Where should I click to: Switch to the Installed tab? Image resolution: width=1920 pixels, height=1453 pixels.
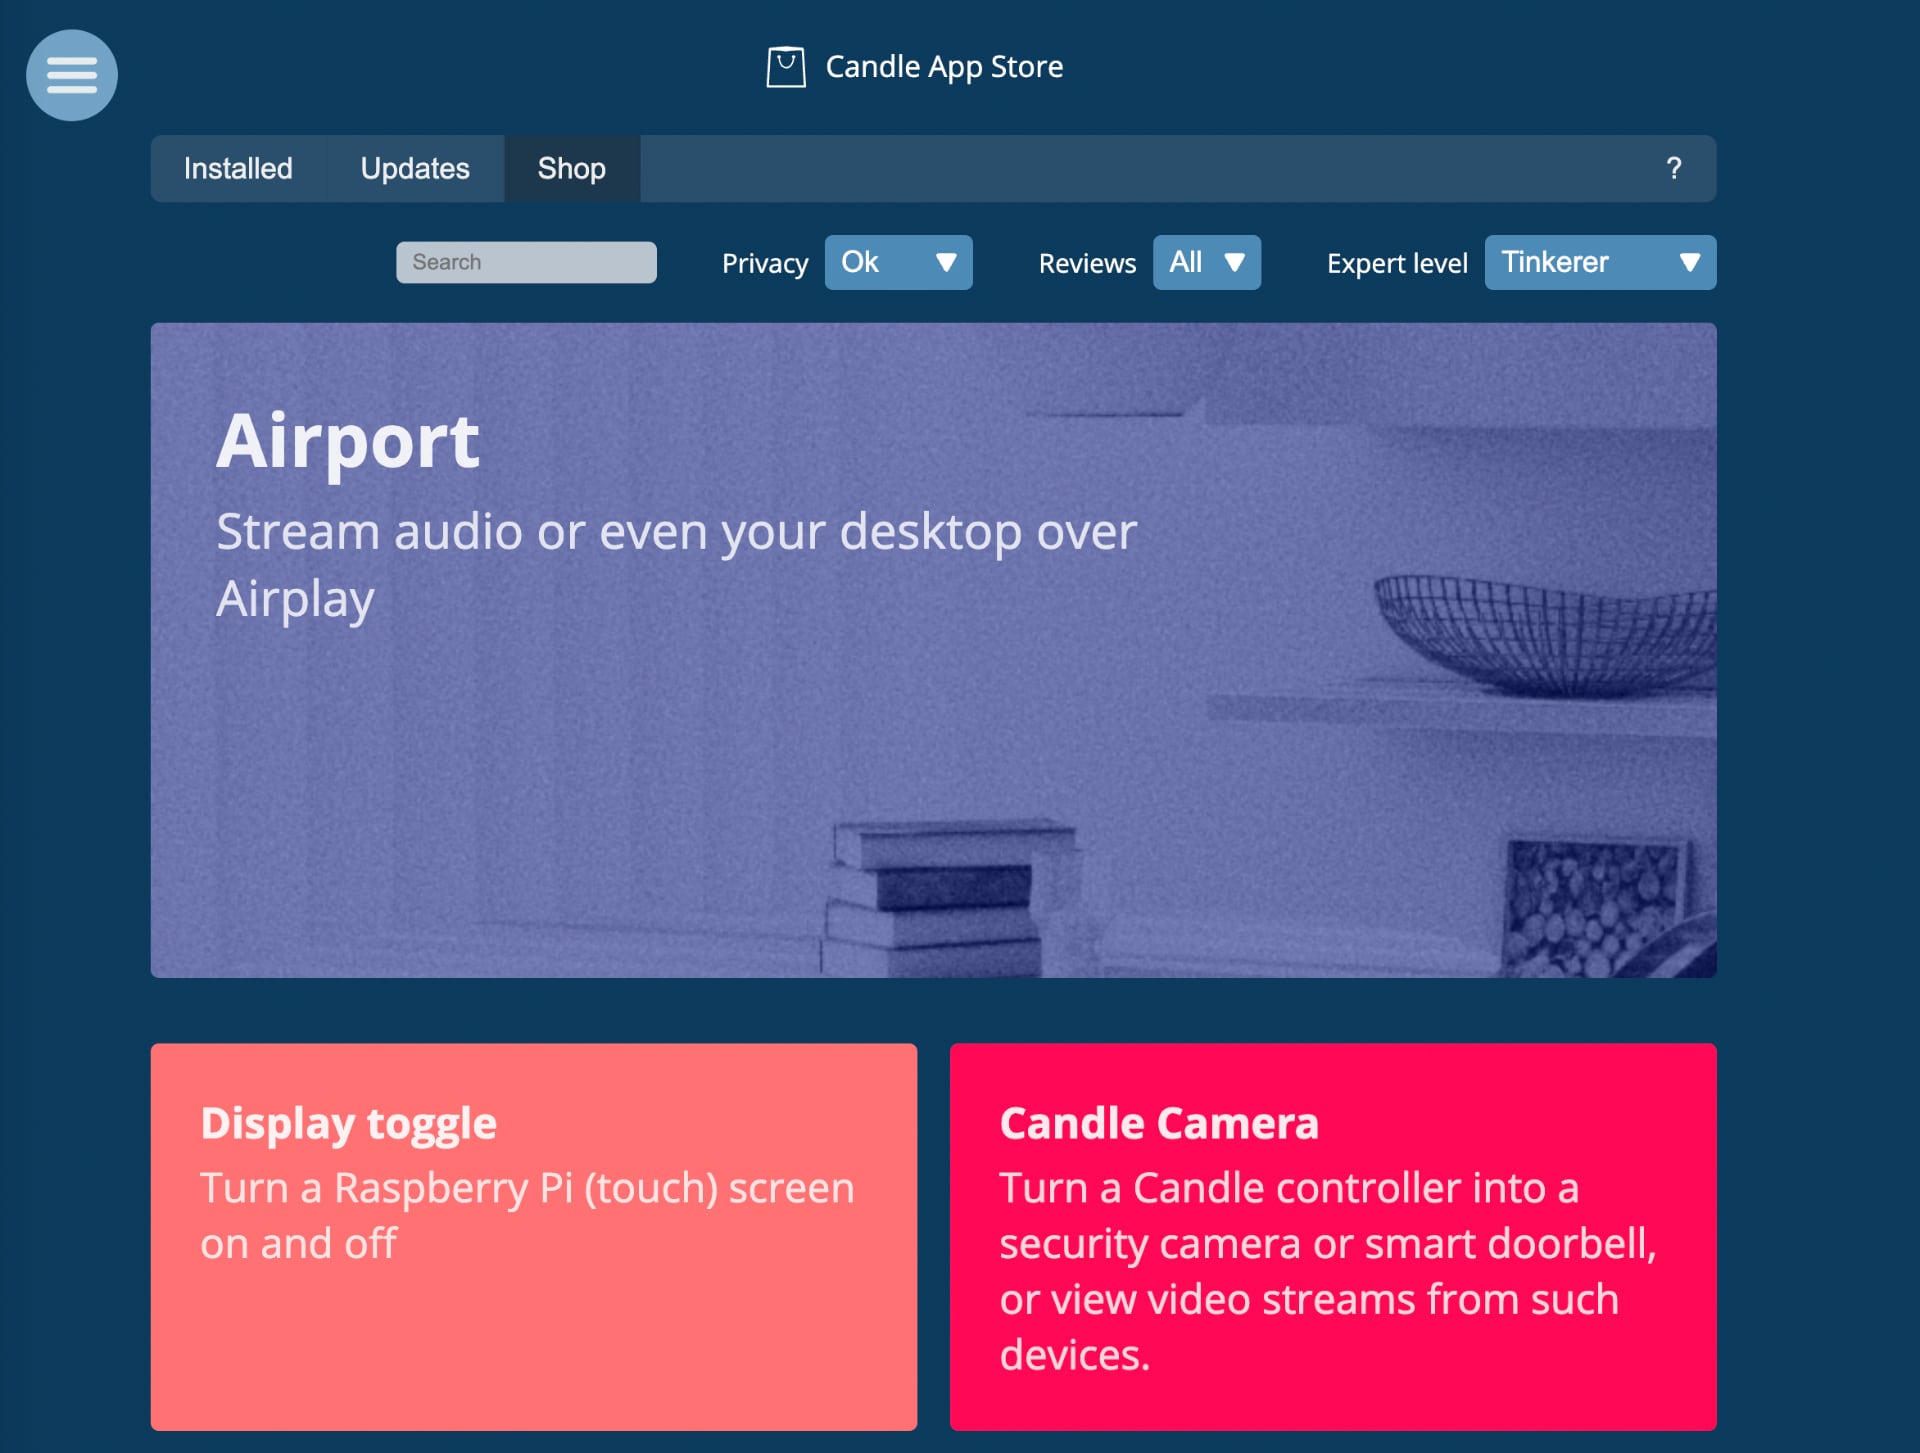pyautogui.click(x=238, y=168)
